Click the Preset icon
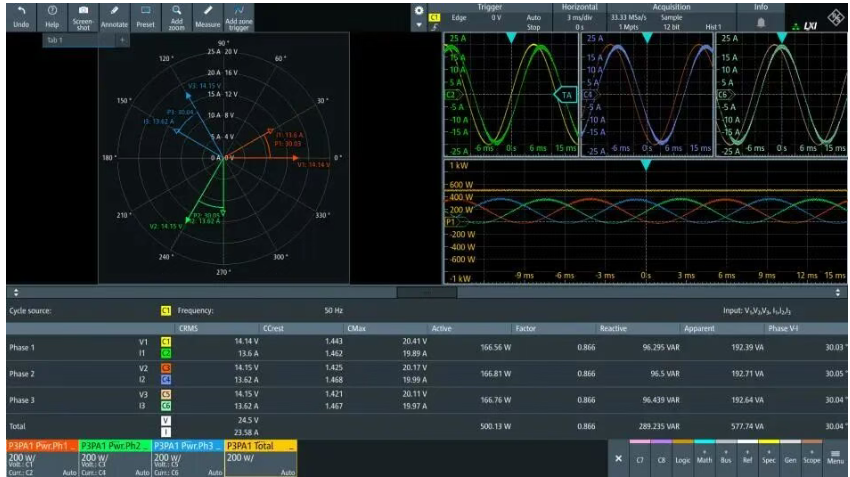 (145, 10)
